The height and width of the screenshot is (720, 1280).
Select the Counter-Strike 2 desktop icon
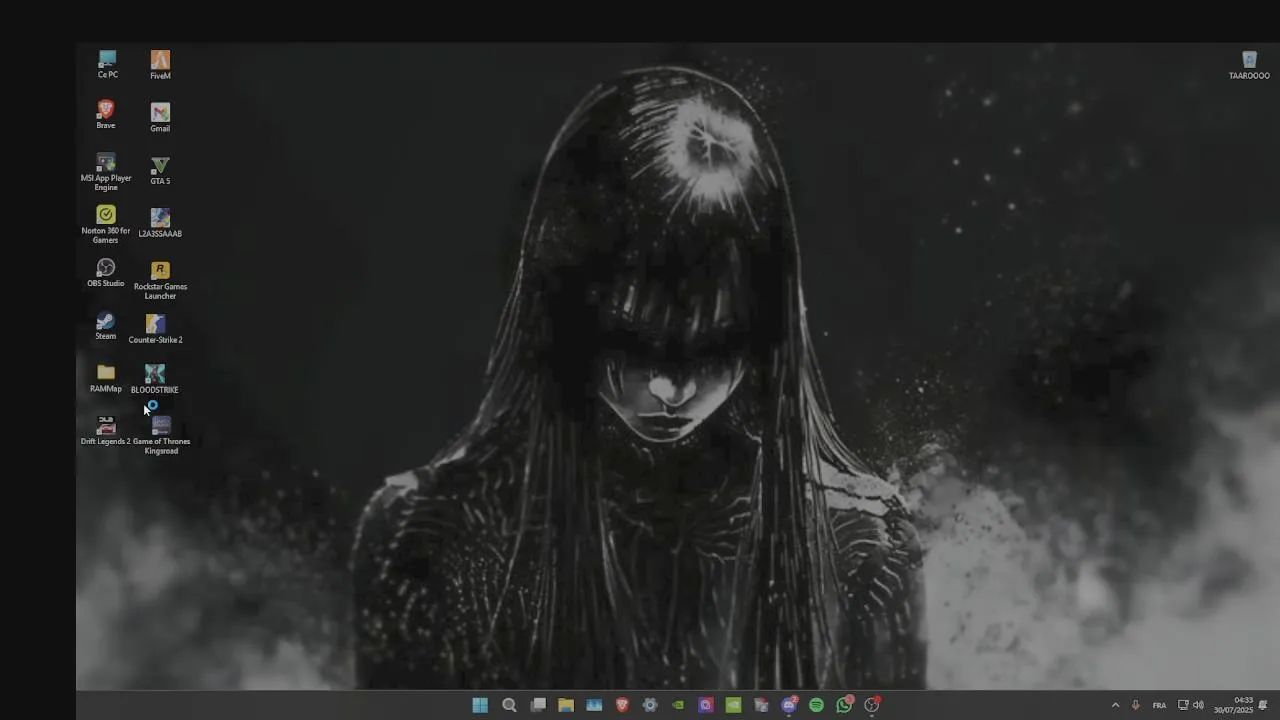point(155,329)
